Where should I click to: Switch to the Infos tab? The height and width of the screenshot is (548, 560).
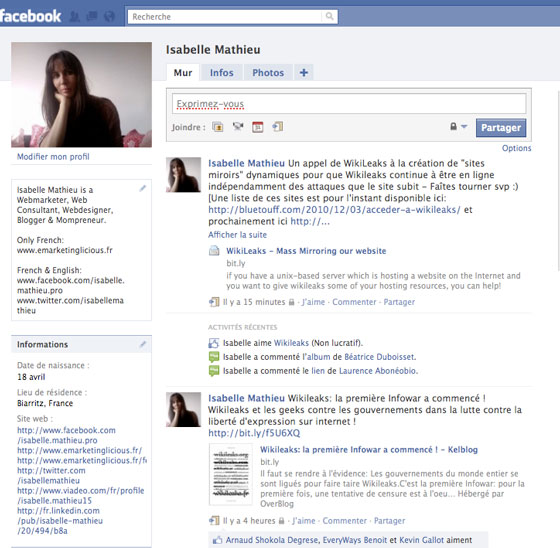(x=222, y=73)
